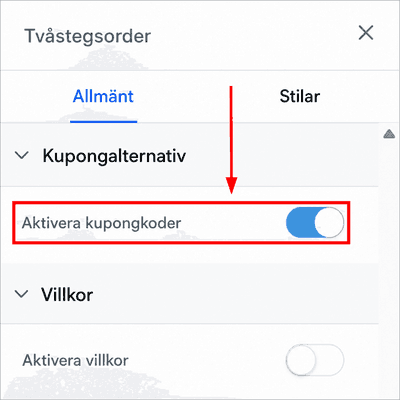Click blank area of Kupongalternativ header row
The height and width of the screenshot is (400, 400).
[x=280, y=156]
